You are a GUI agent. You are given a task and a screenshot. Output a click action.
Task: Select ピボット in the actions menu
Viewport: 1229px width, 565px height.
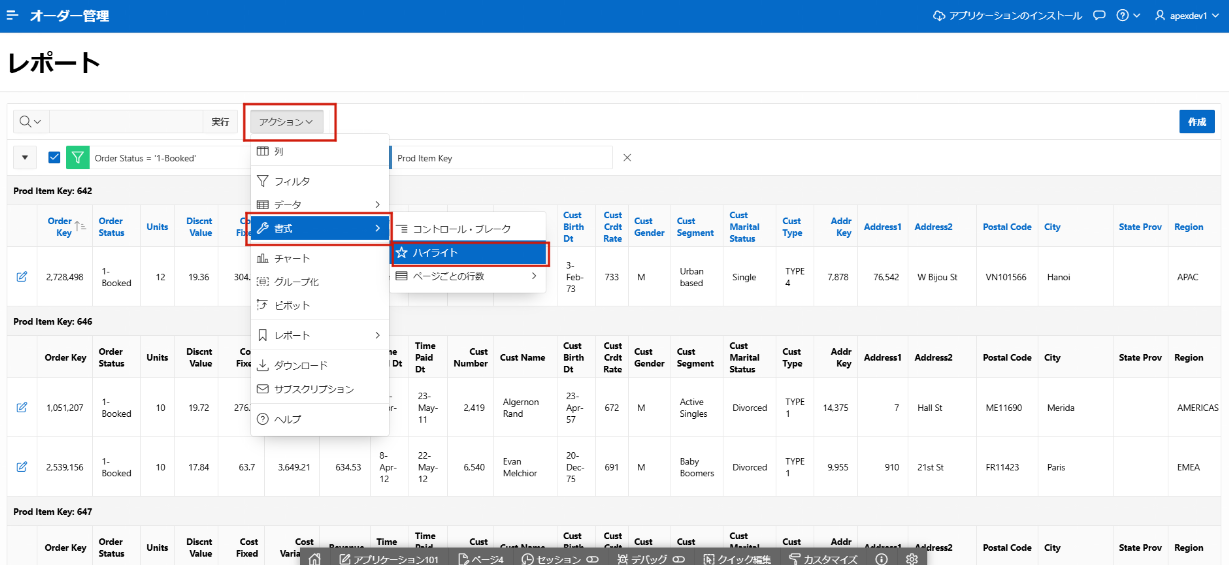(x=319, y=305)
